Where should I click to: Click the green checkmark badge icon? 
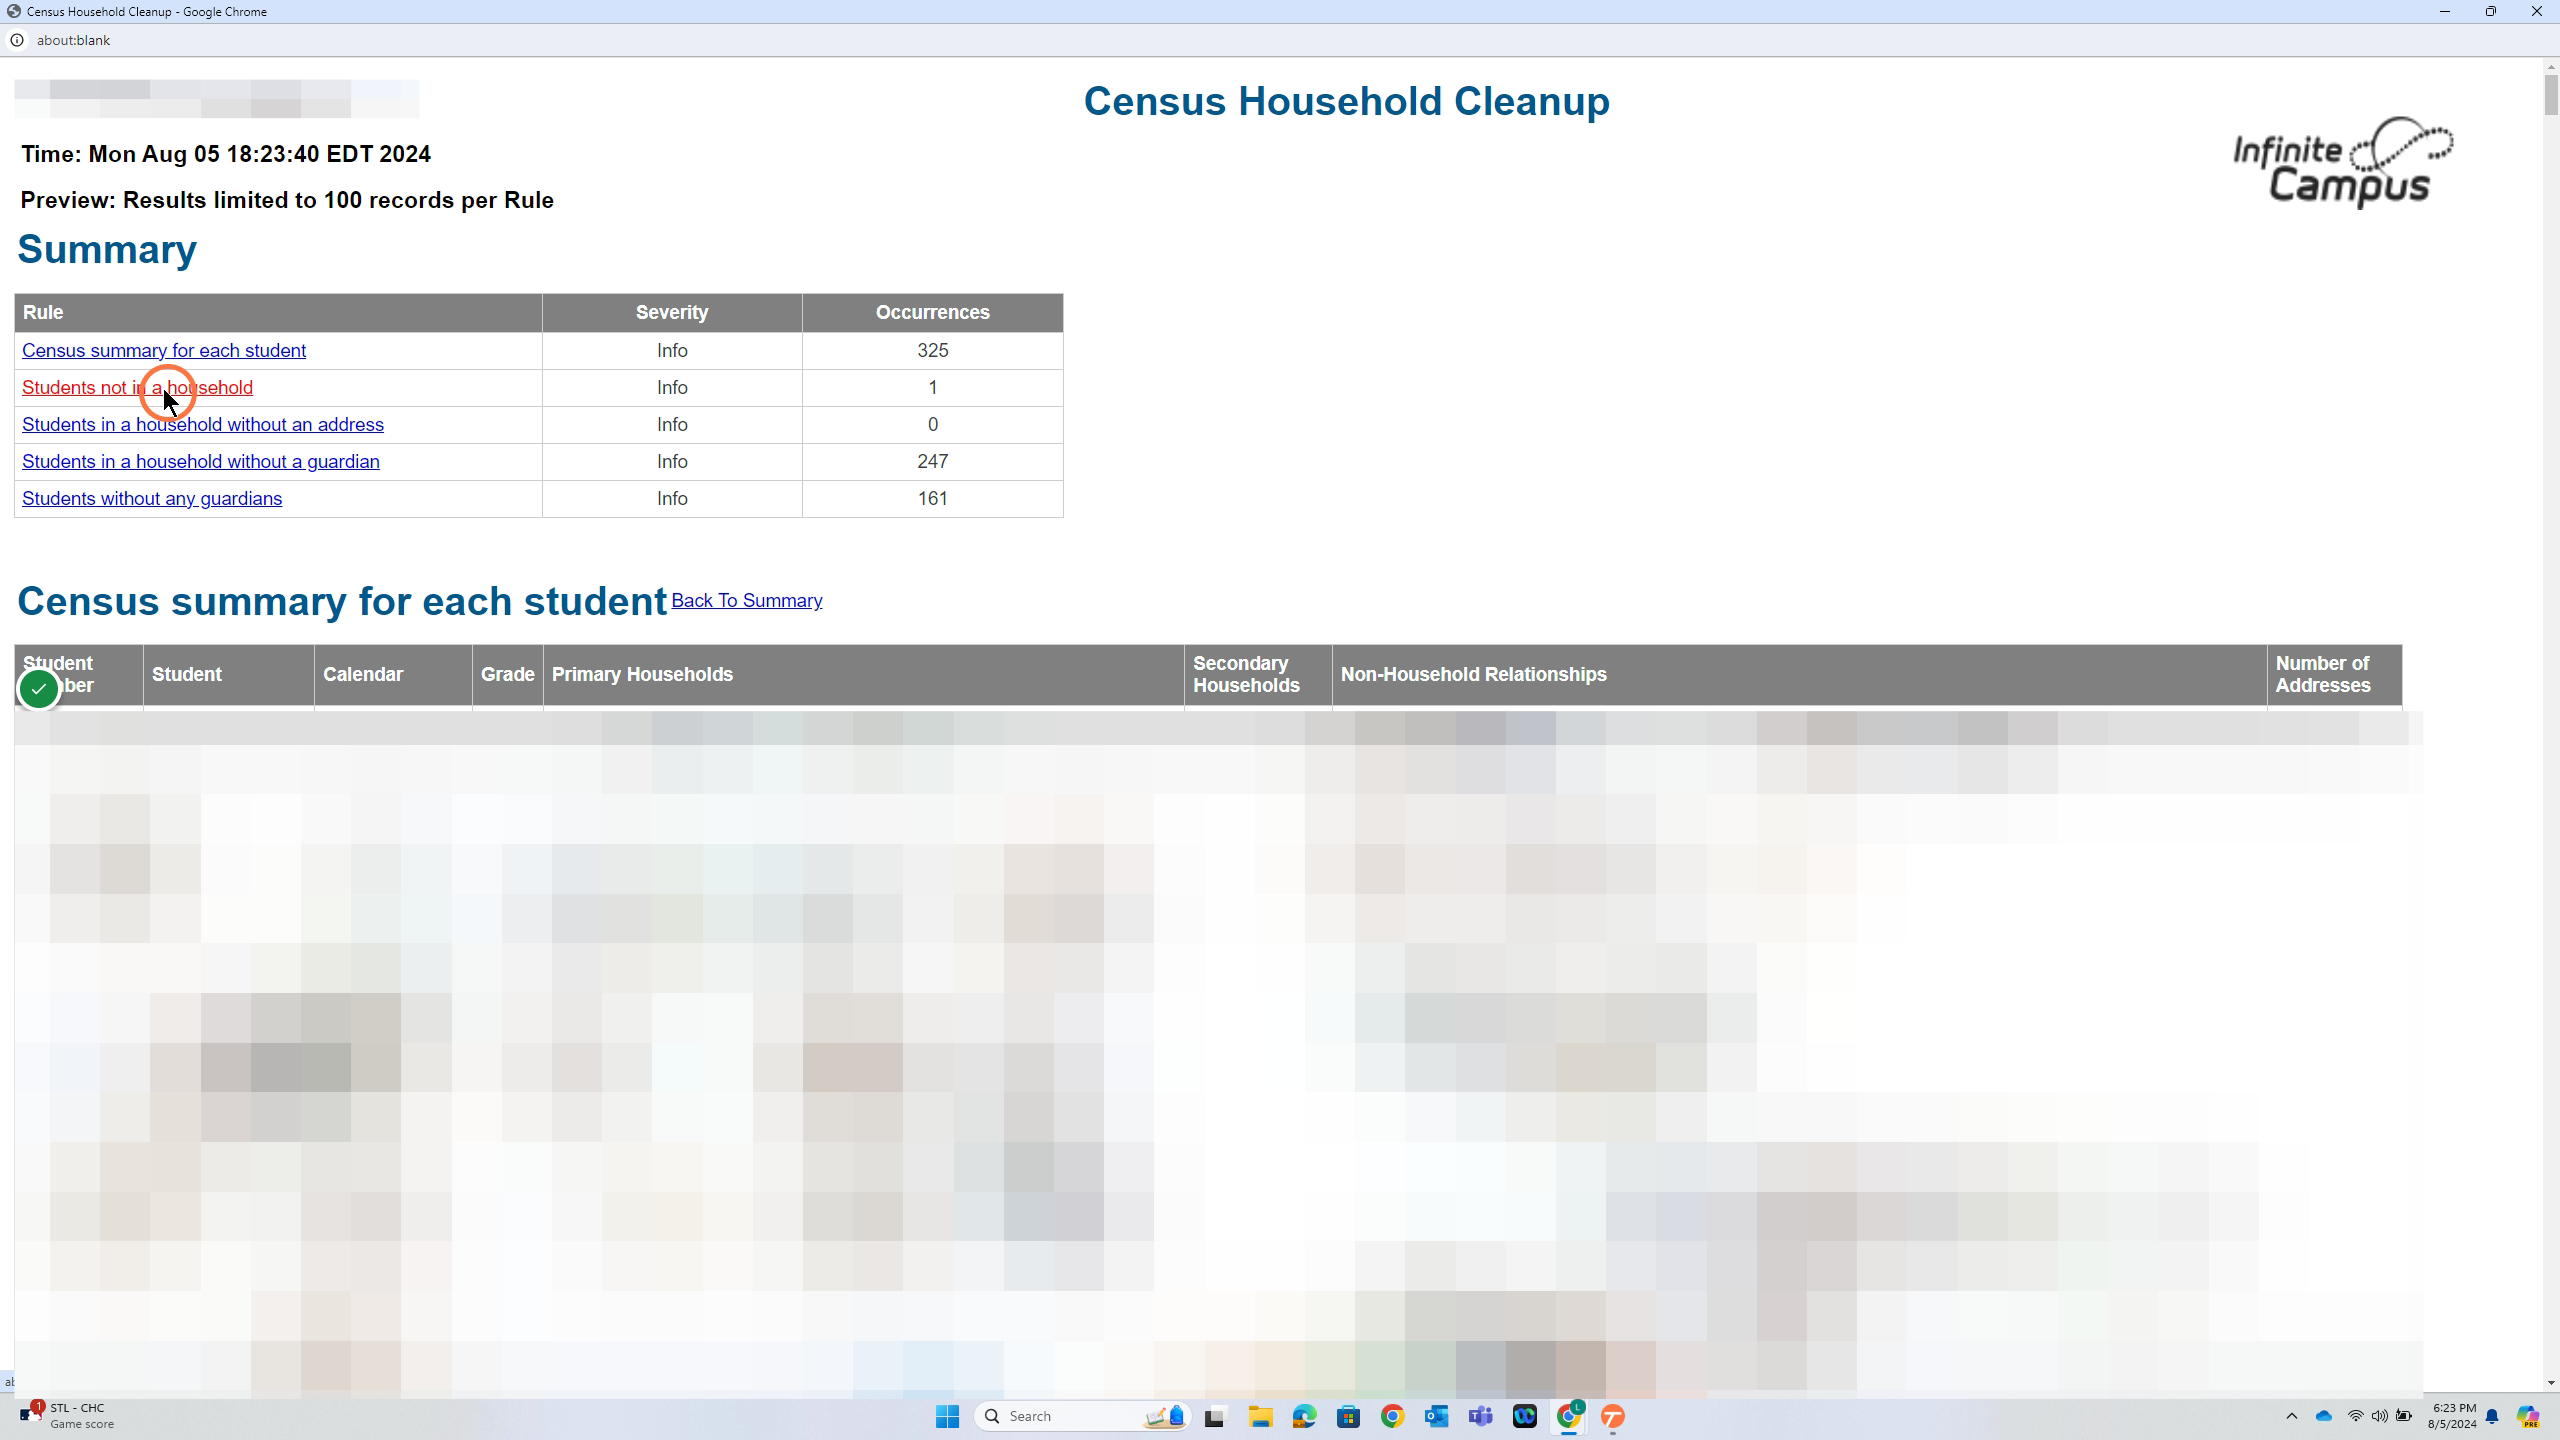pos(39,689)
